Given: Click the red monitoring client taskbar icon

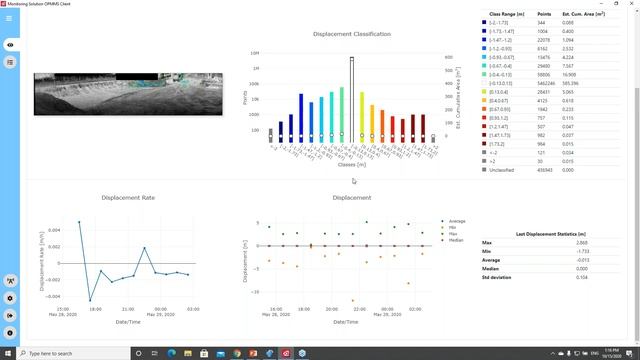Looking at the screenshot, I should (286, 353).
